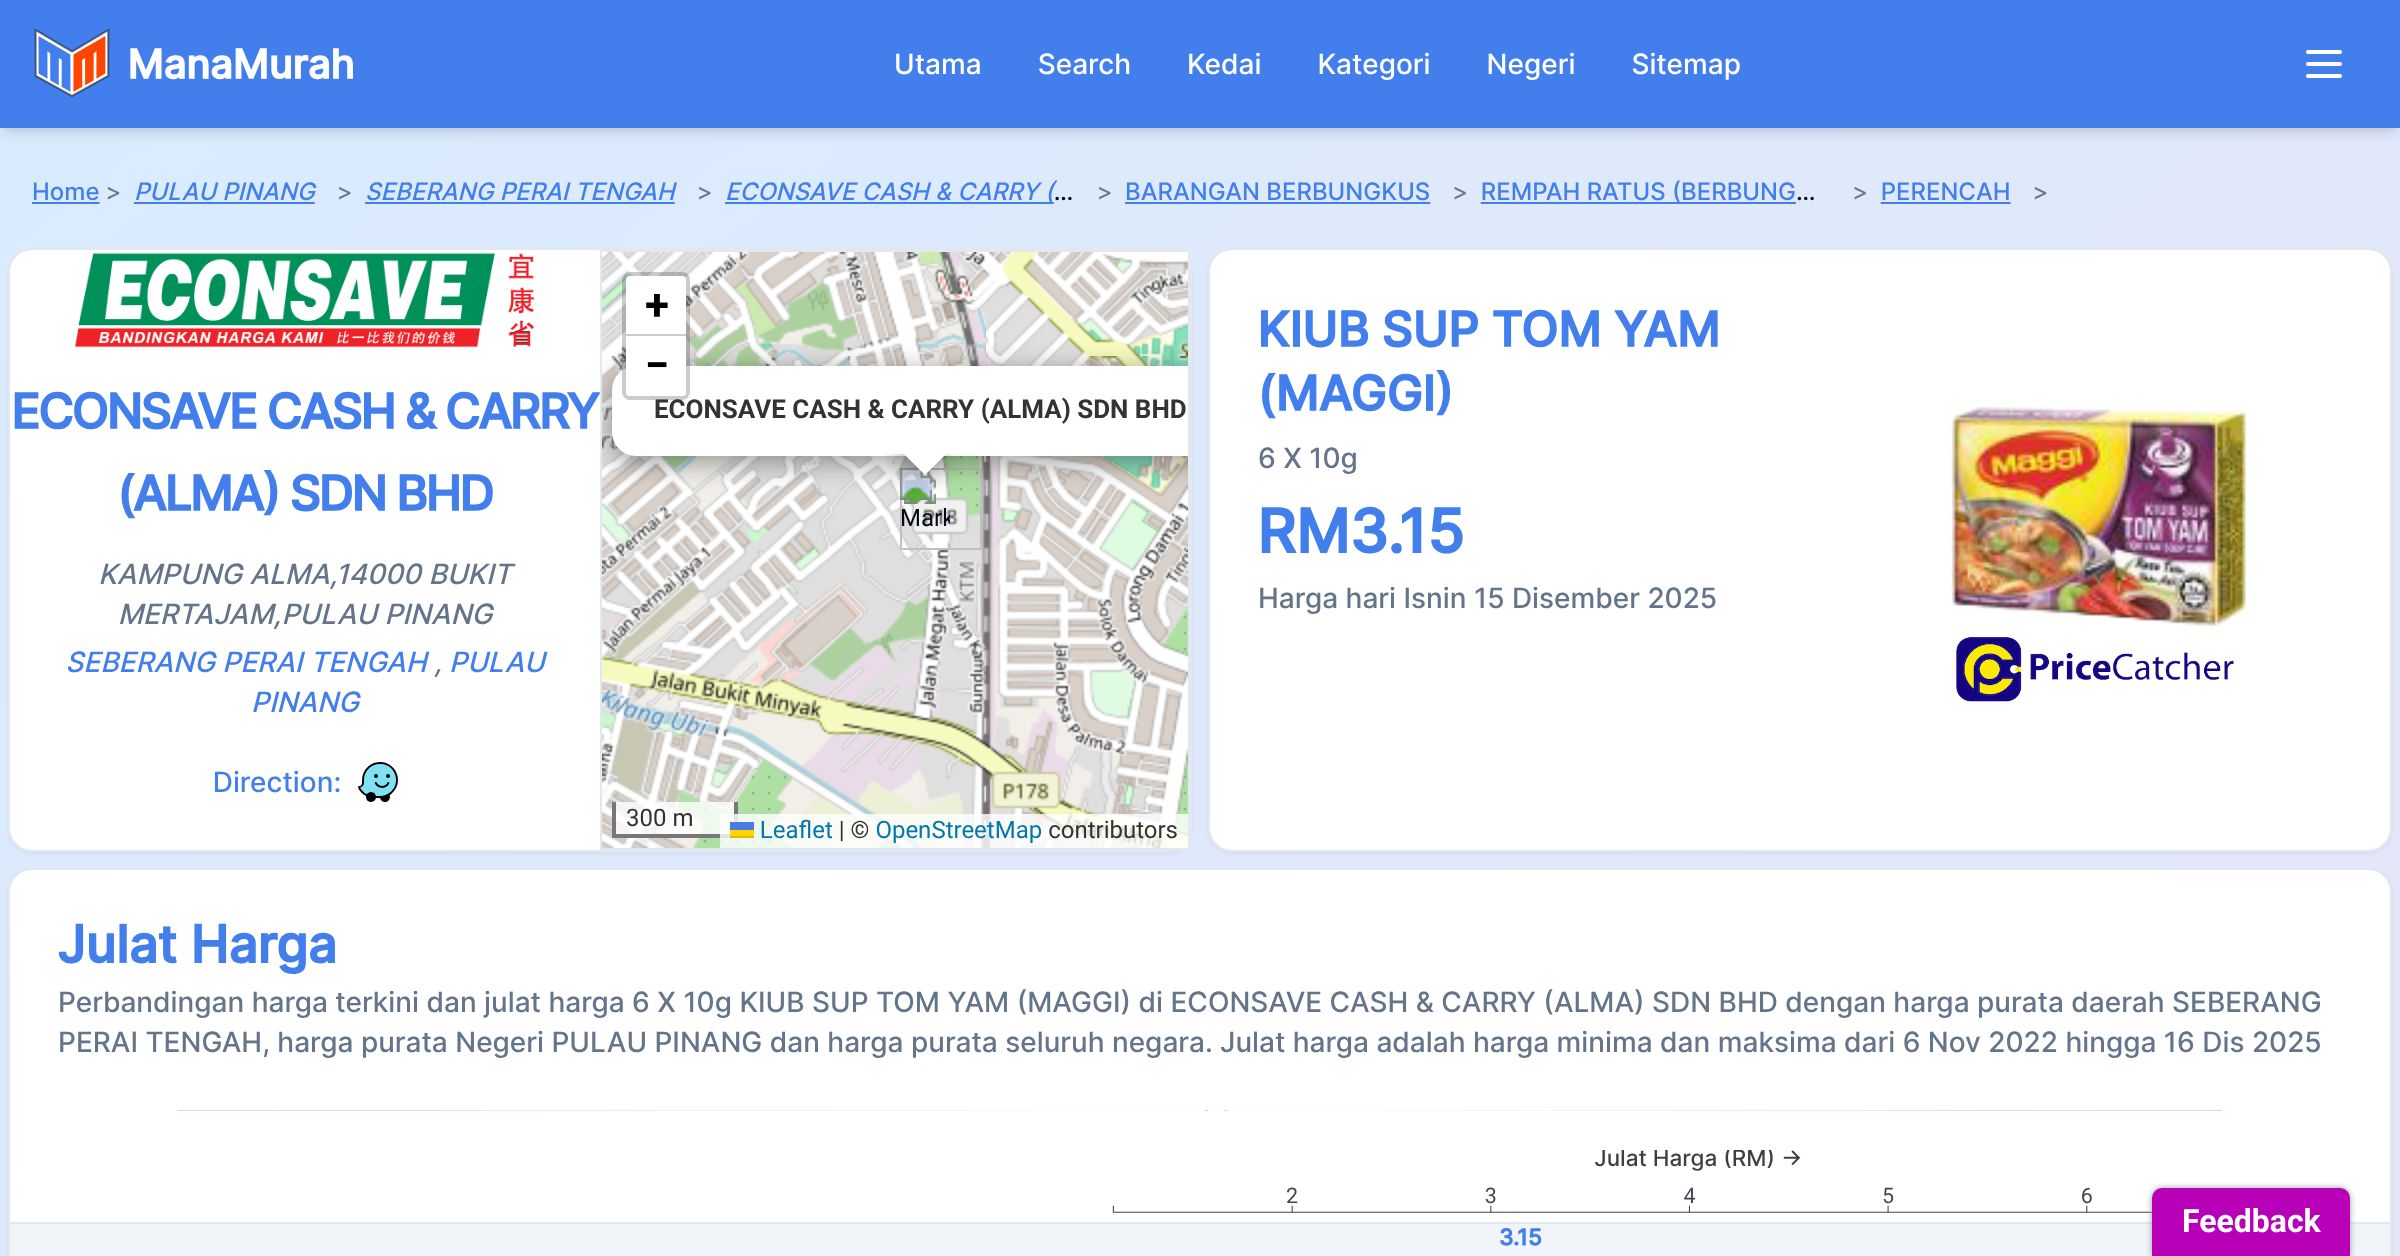Open BARANGAN BERBUNGKUS breadcrumb link
This screenshot has height=1256, width=2400.
[1276, 191]
